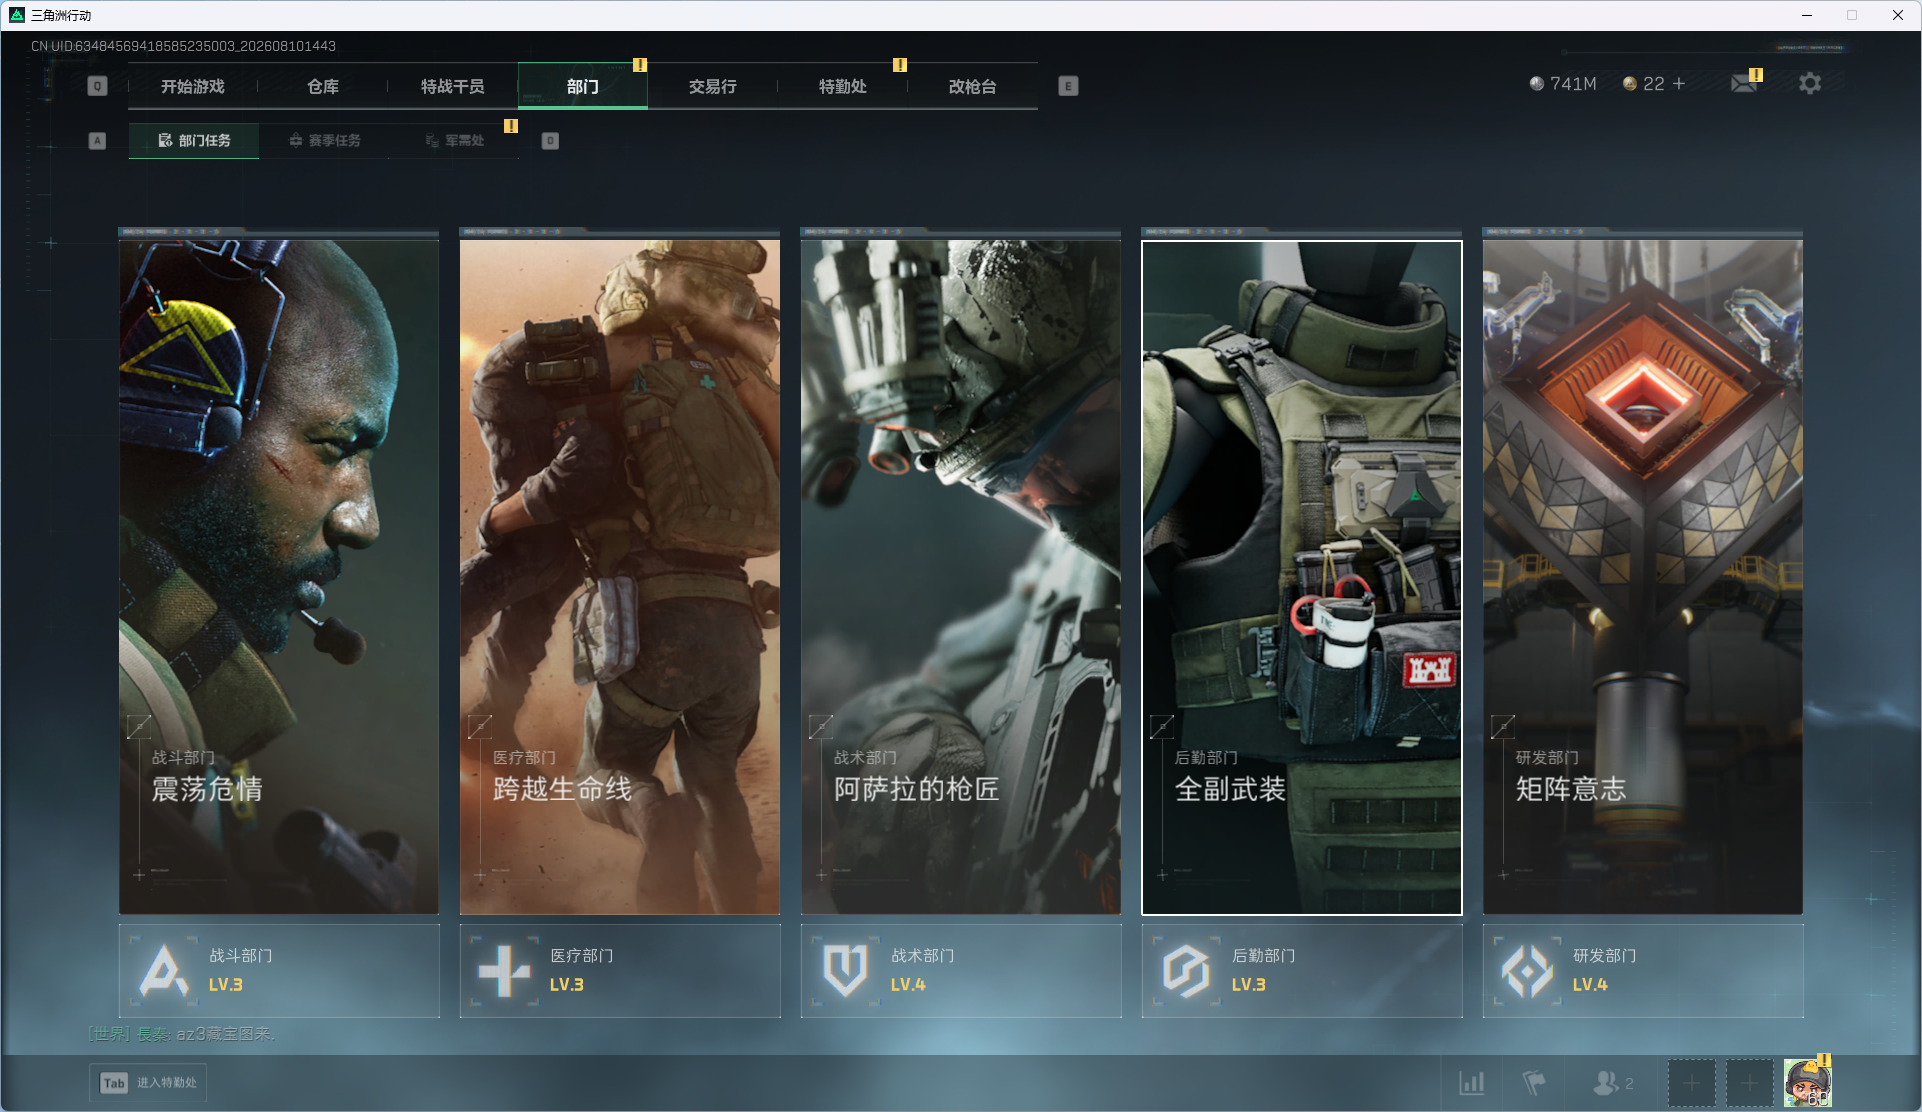Click the R&D department diamond emblem

click(x=1527, y=971)
